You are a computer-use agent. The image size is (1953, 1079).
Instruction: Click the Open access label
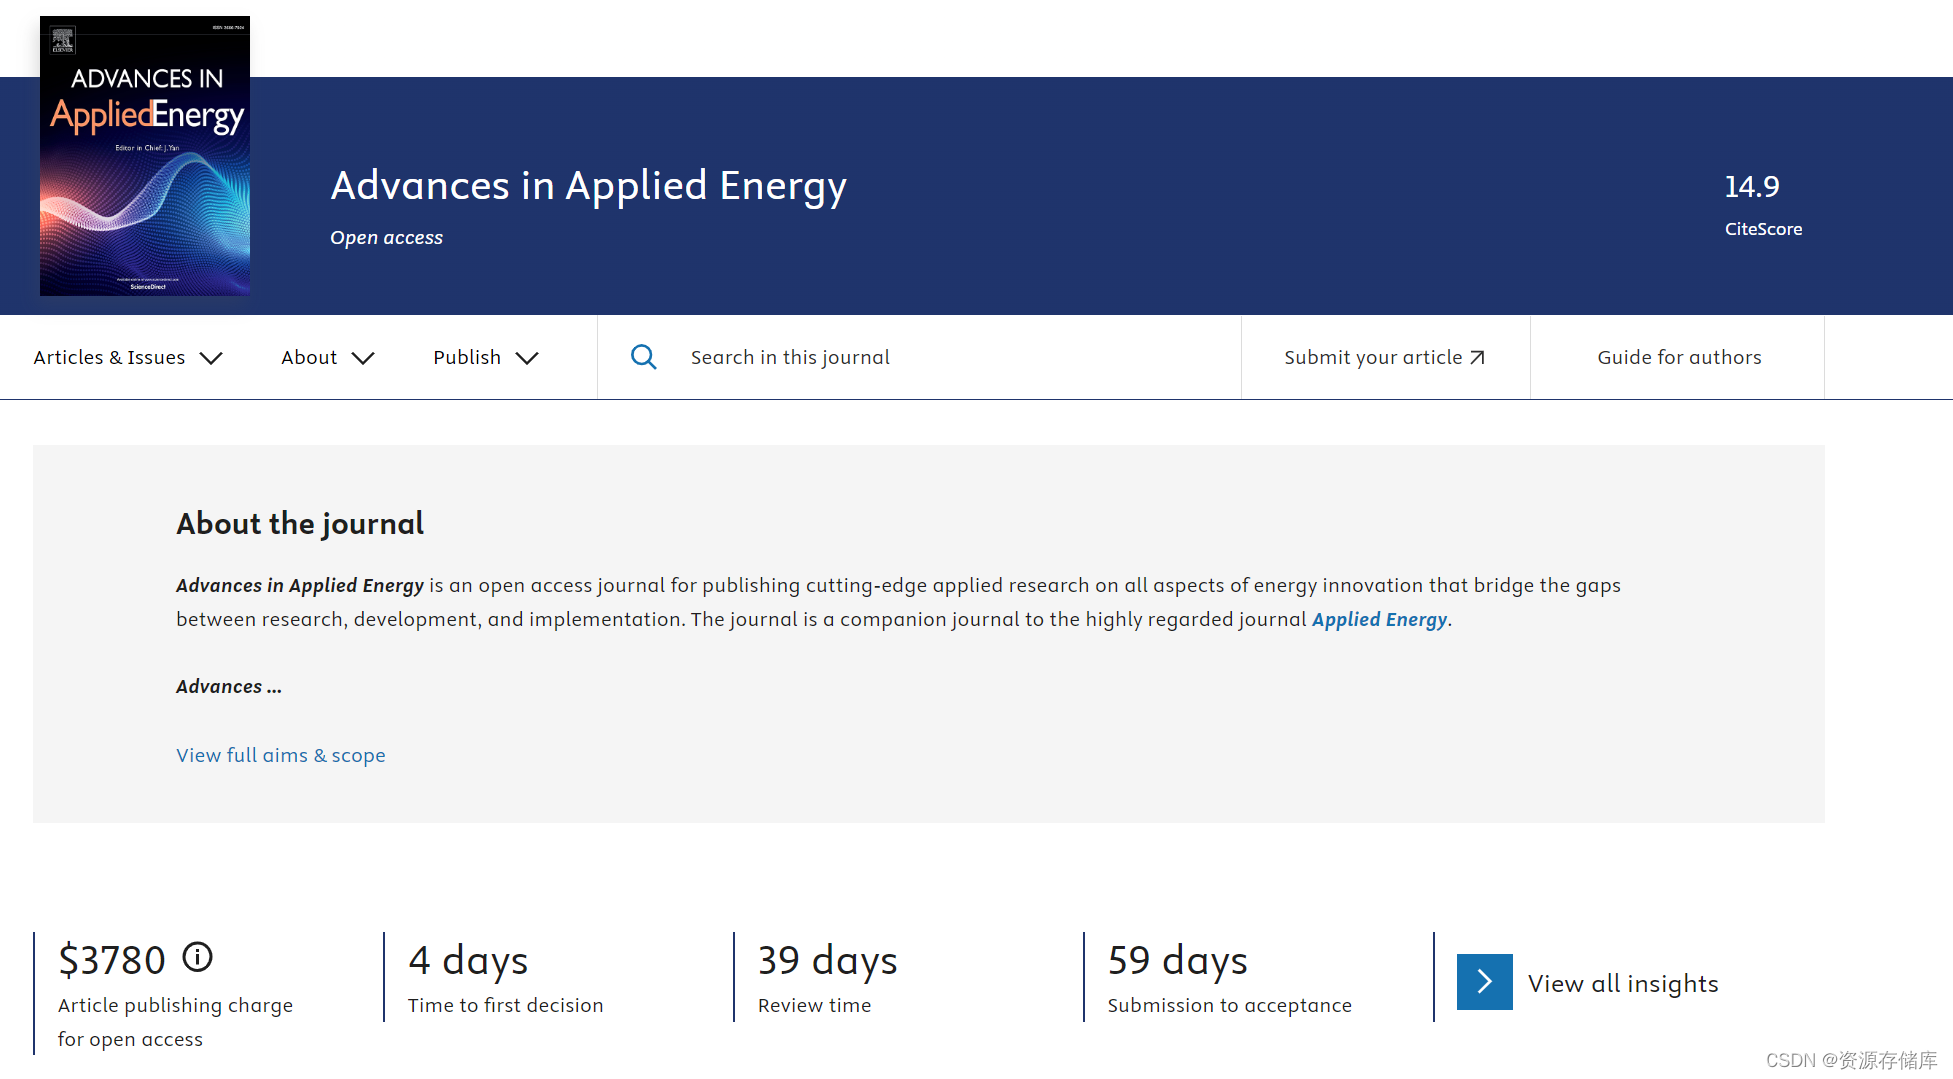pos(386,238)
